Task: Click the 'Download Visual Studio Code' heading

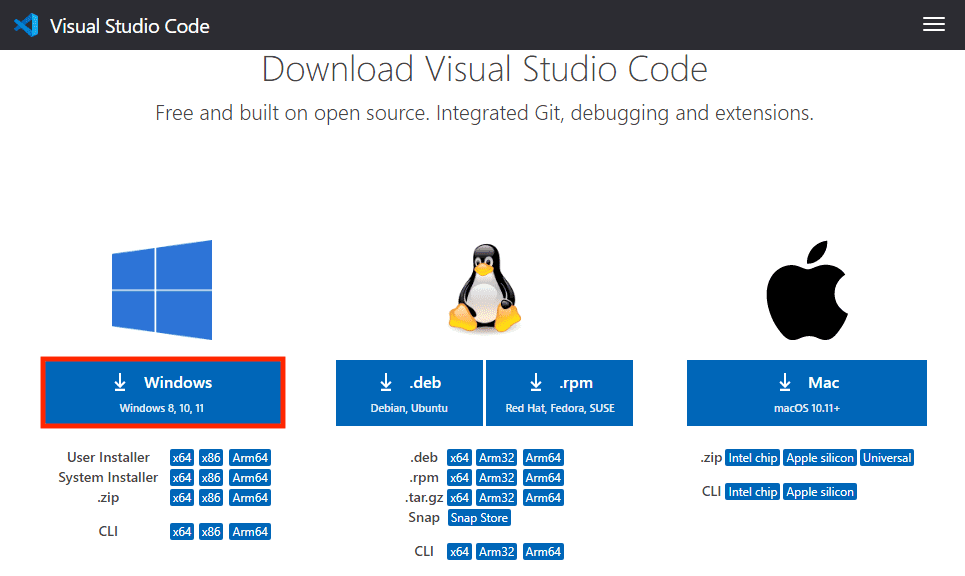Action: coord(484,68)
